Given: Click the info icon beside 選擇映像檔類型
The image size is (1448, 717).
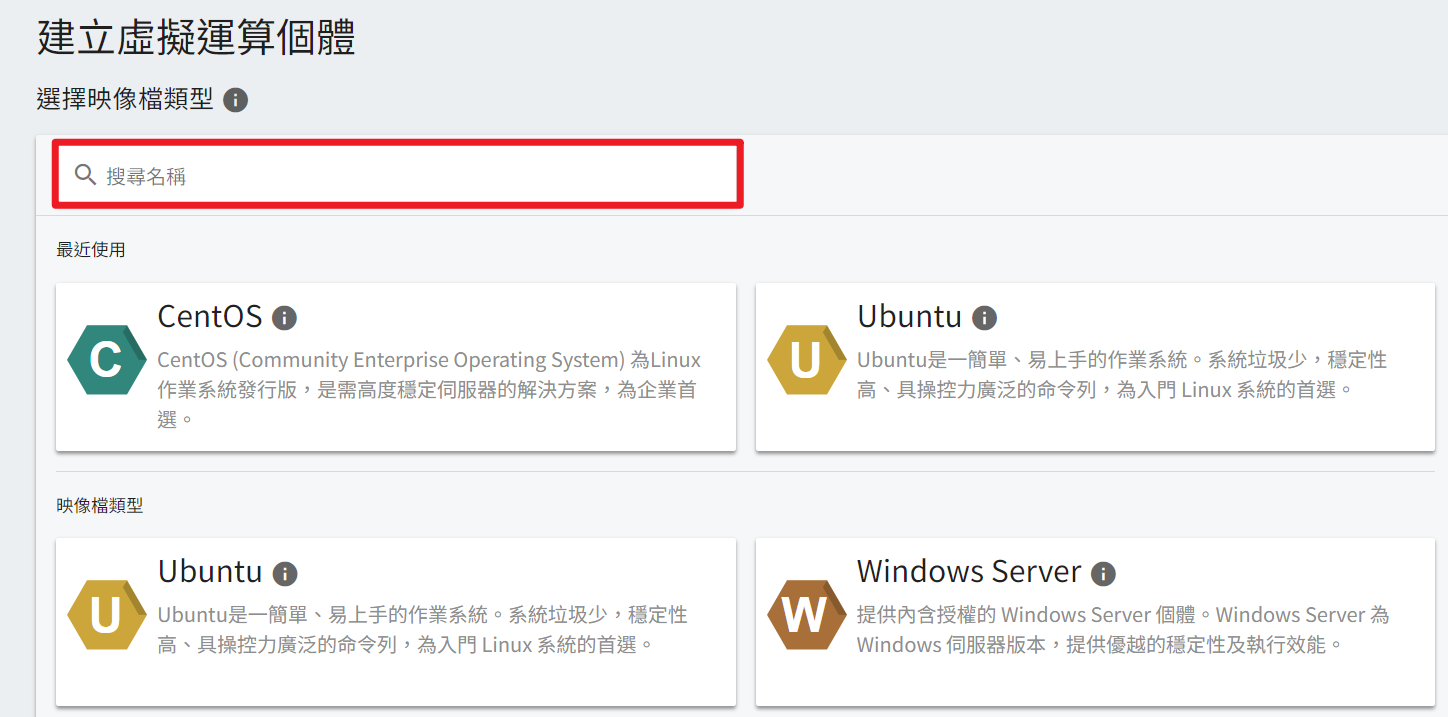Looking at the screenshot, I should [236, 100].
